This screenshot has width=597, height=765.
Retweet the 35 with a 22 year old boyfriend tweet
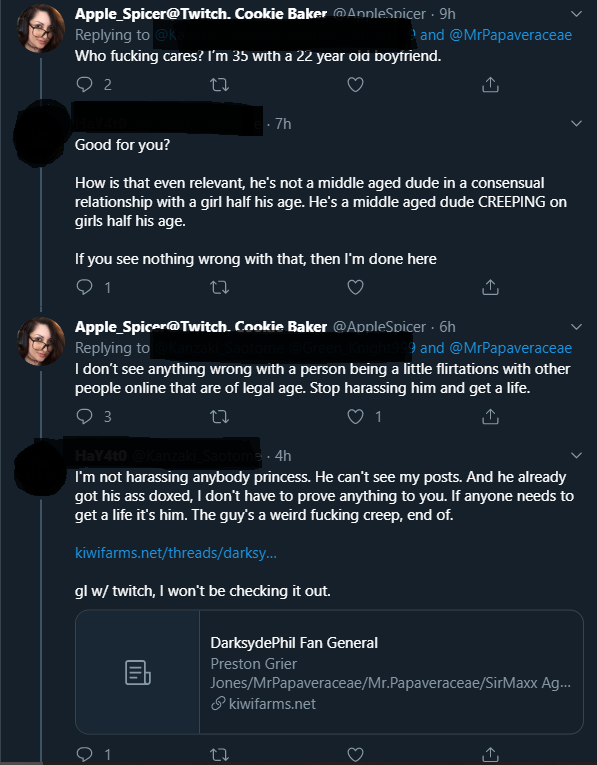219,85
